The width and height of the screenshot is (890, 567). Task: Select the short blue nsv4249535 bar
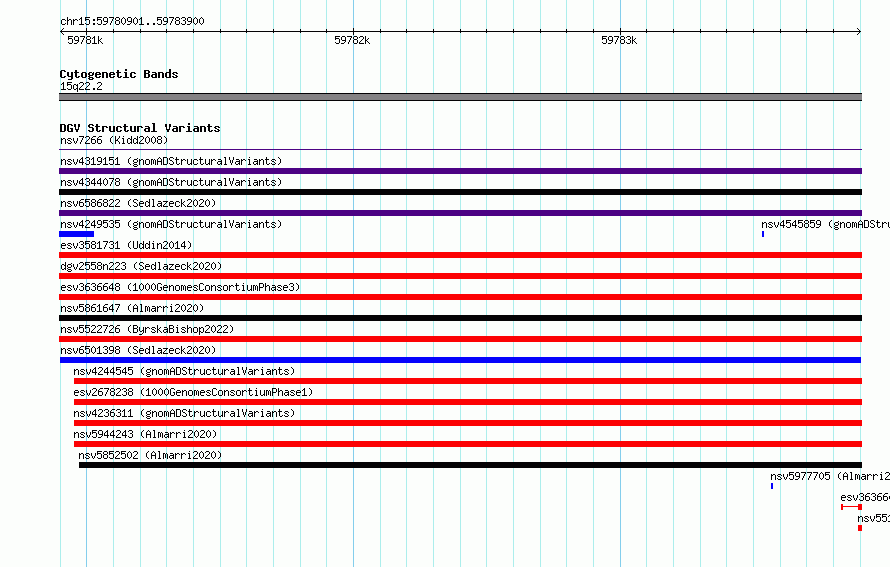point(77,234)
